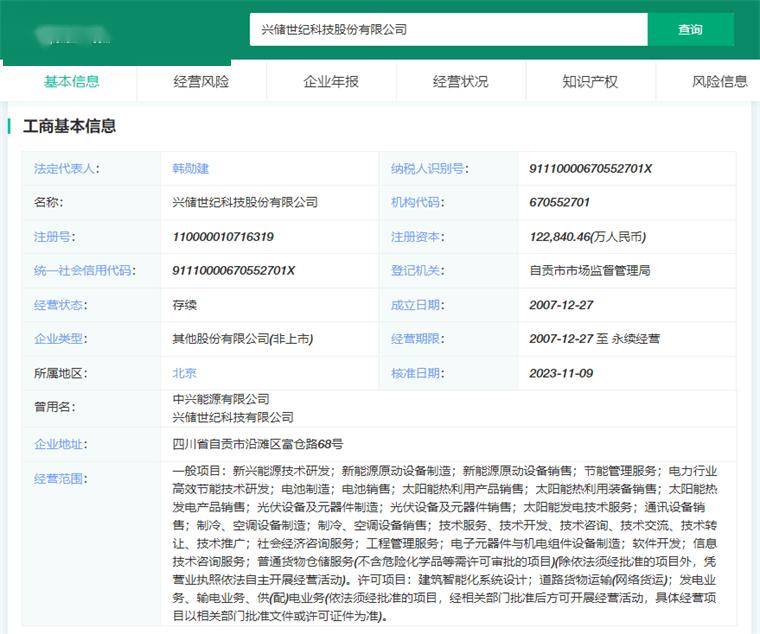The width and height of the screenshot is (760, 634).
Task: Select former name 兴储世纪科技有限公司
Action: [x=233, y=417]
